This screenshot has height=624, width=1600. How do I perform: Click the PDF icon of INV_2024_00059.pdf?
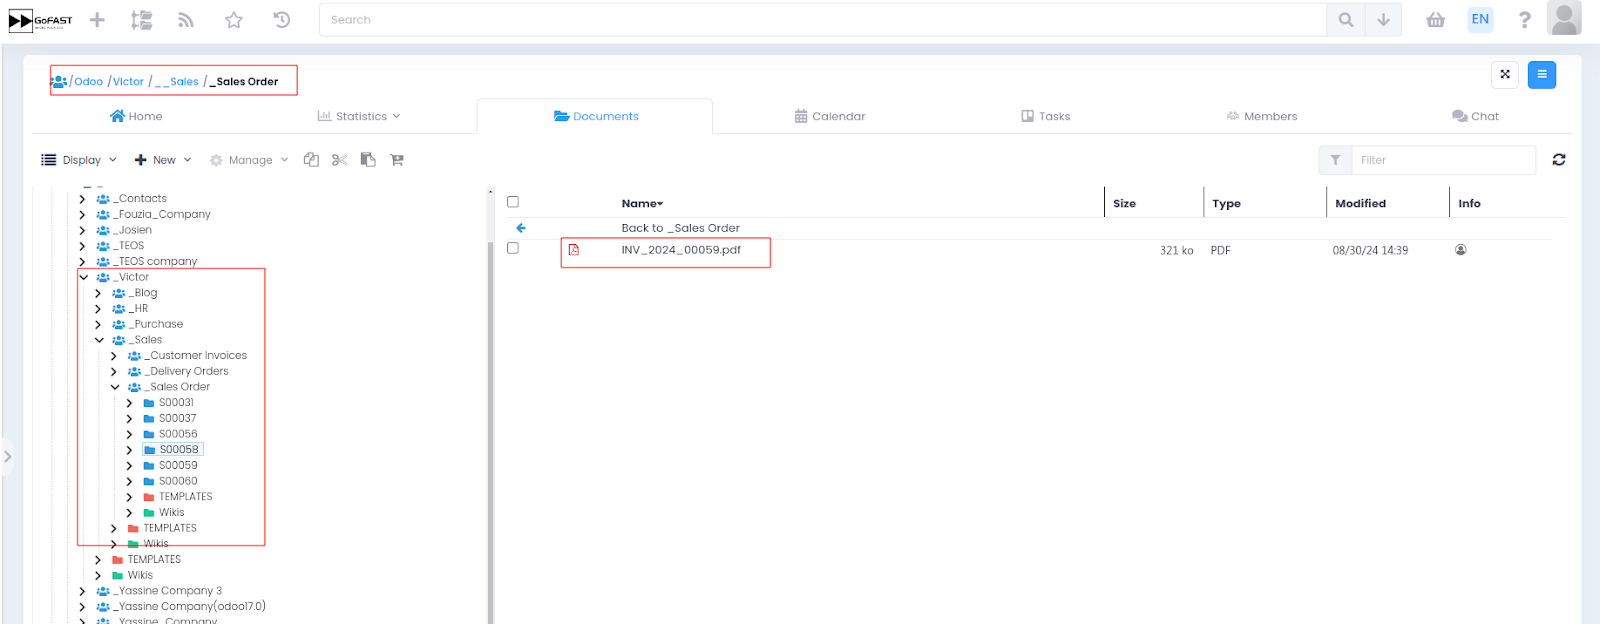pos(574,250)
